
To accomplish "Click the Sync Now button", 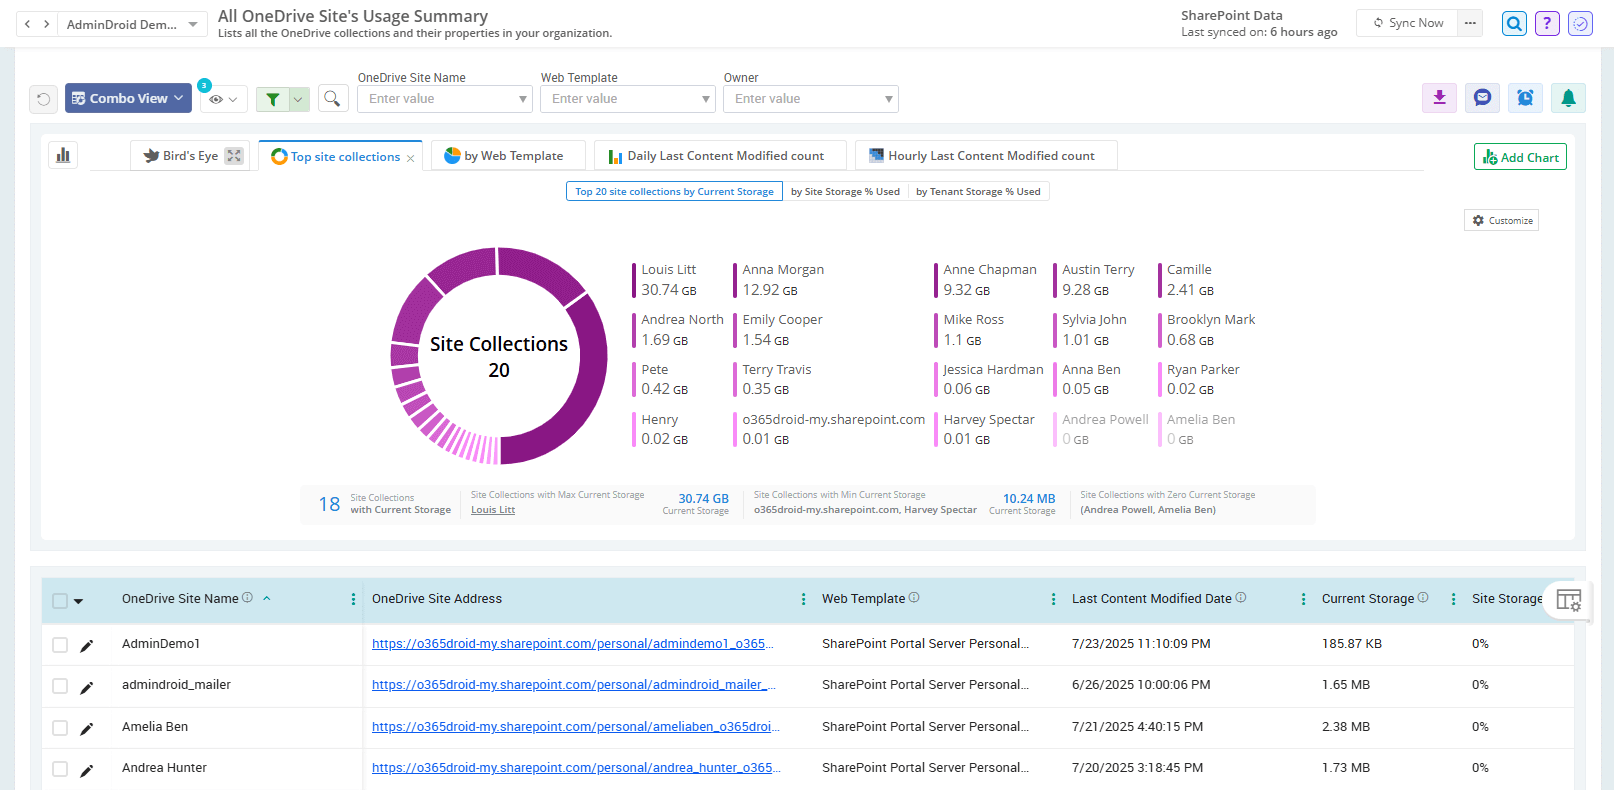I will pyautogui.click(x=1408, y=23).
